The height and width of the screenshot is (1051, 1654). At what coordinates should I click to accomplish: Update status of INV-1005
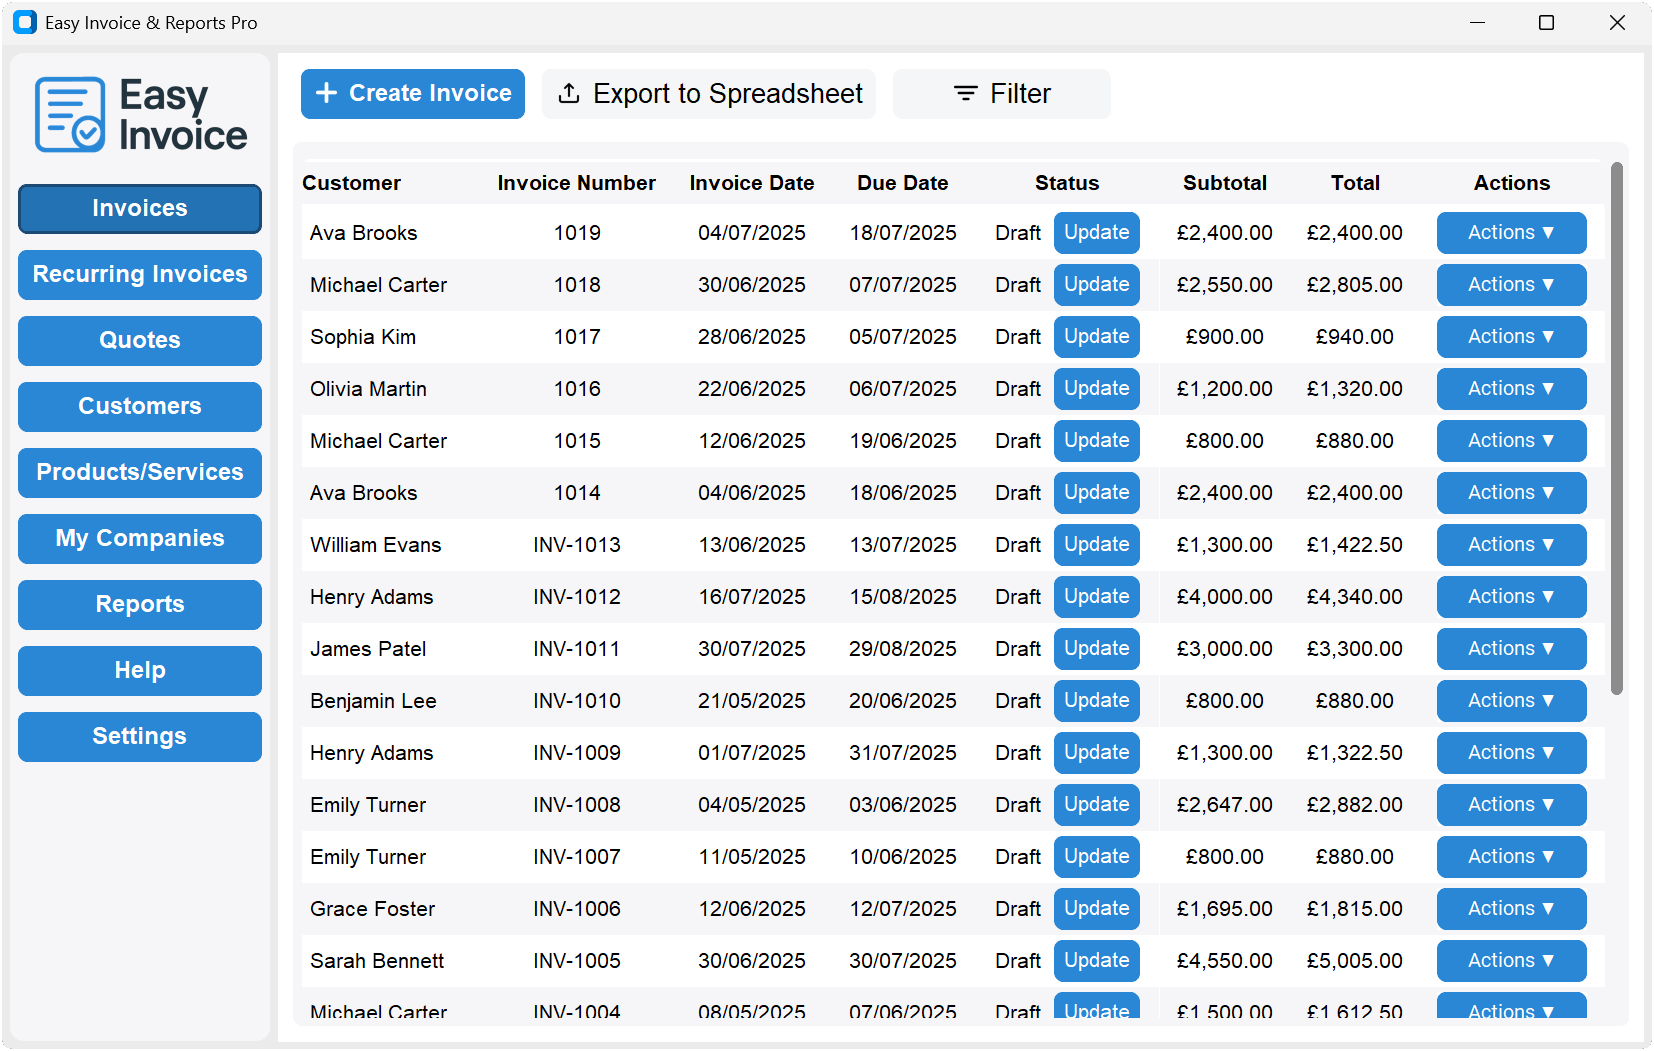point(1096,961)
